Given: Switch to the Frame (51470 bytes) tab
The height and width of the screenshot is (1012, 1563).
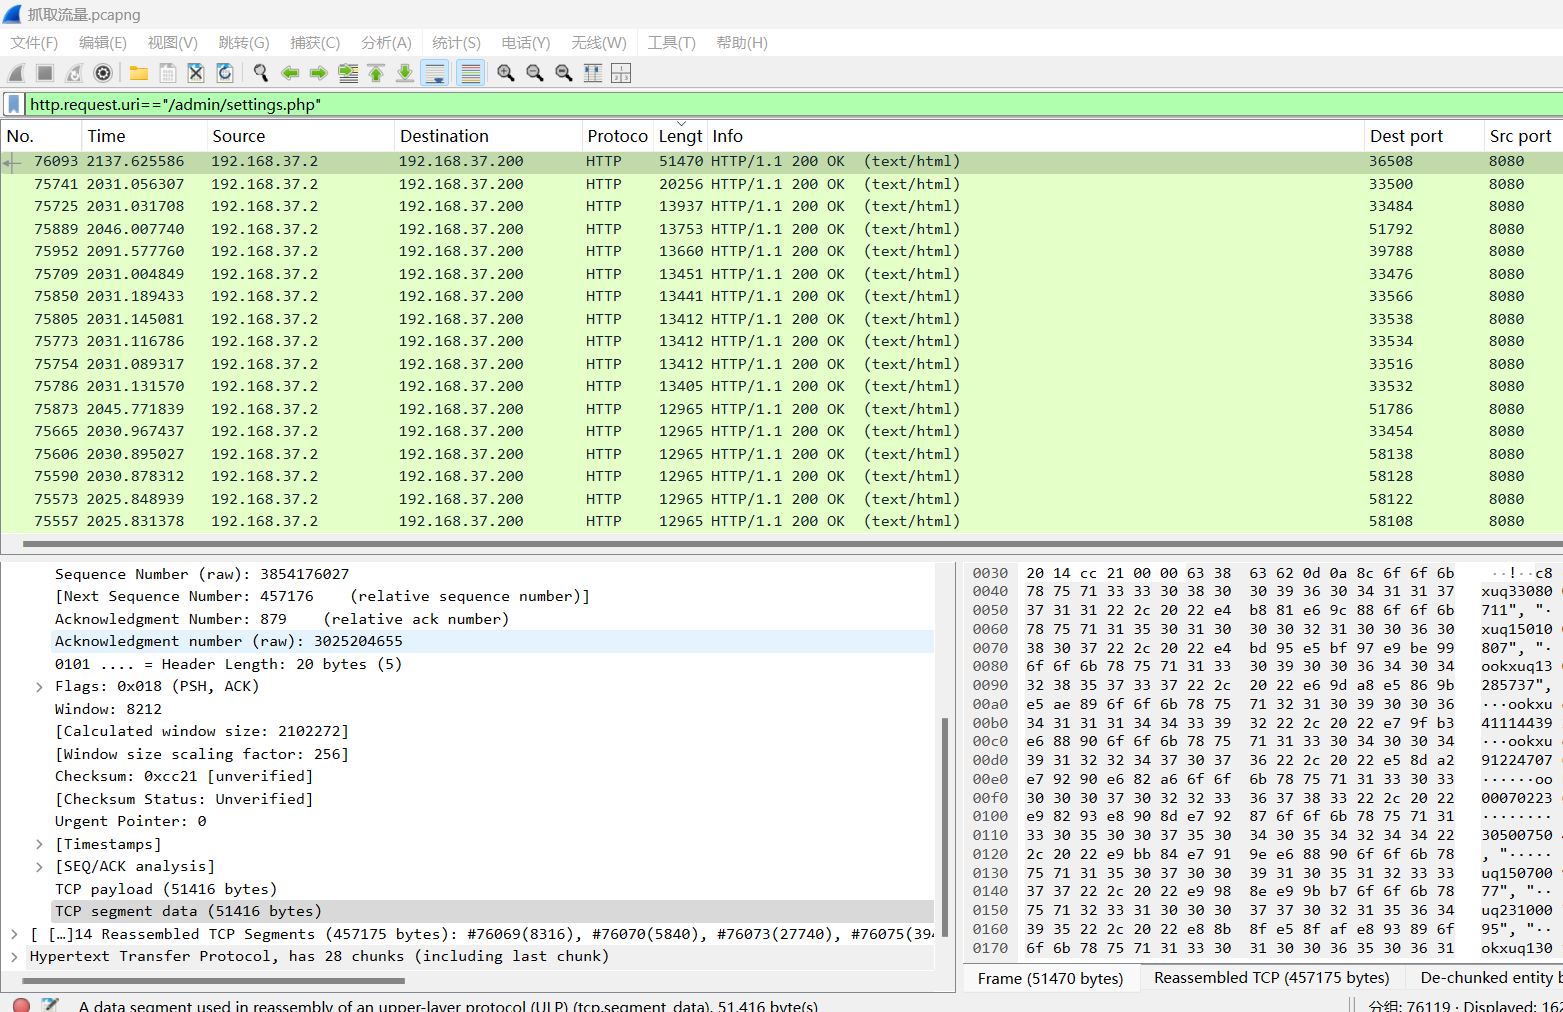Looking at the screenshot, I should (x=1050, y=978).
